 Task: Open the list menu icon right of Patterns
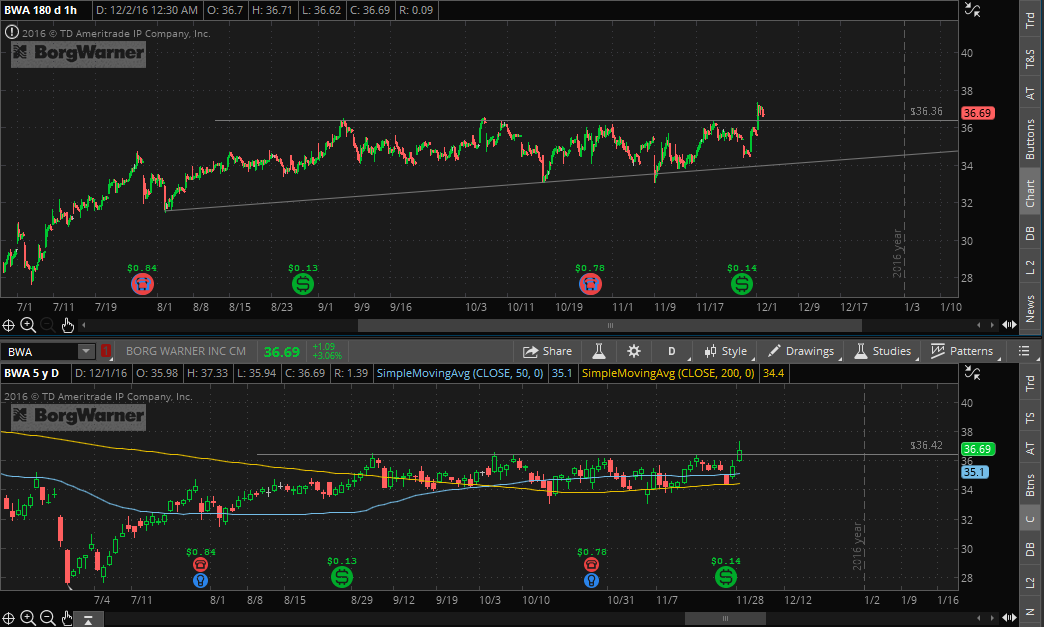[x=1023, y=351]
